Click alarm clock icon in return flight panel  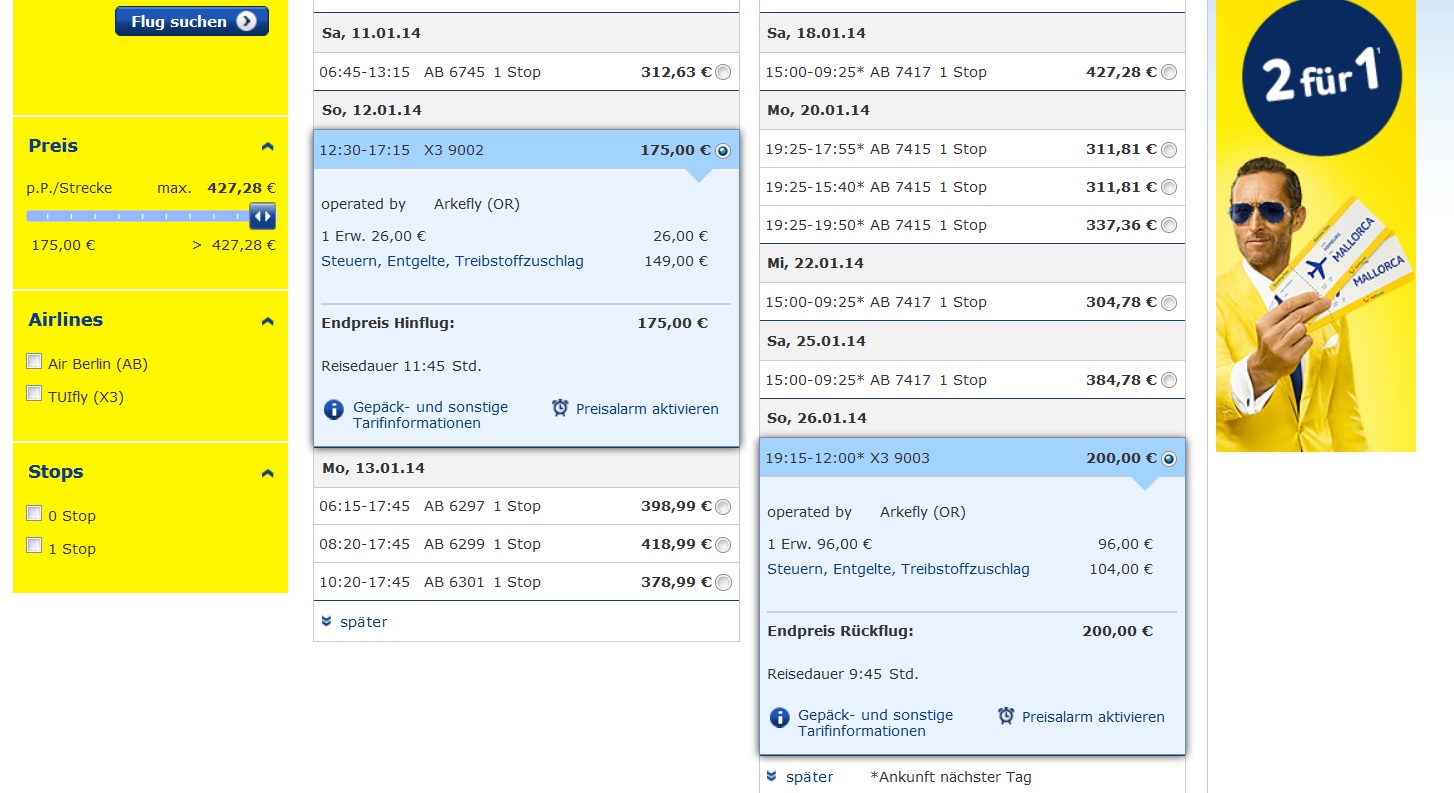coord(1006,716)
